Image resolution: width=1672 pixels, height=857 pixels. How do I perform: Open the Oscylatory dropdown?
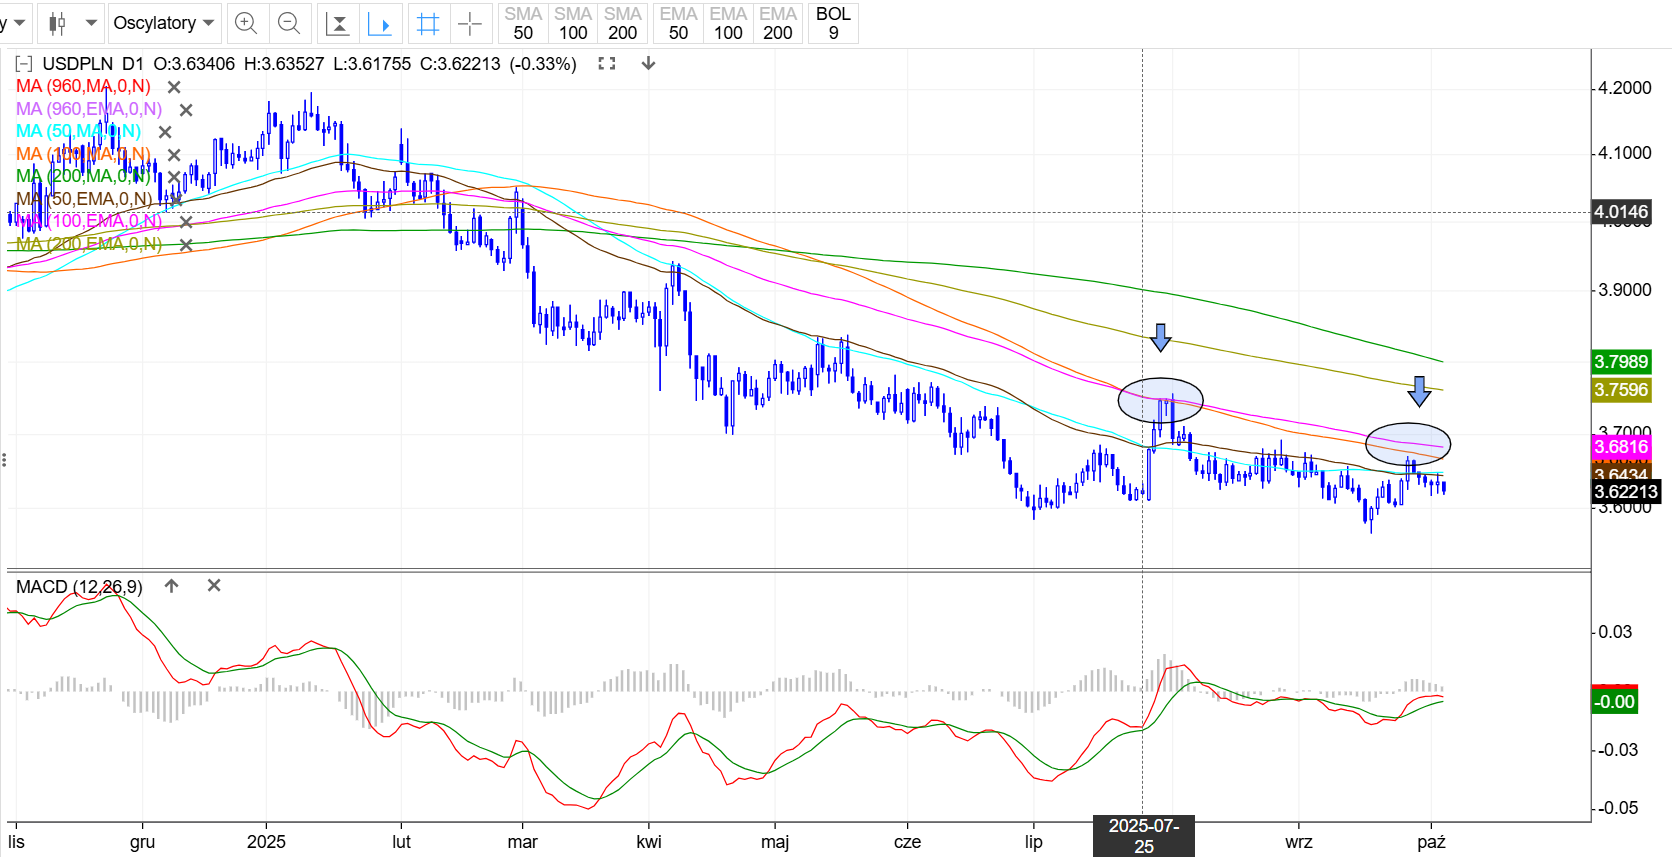coord(164,23)
